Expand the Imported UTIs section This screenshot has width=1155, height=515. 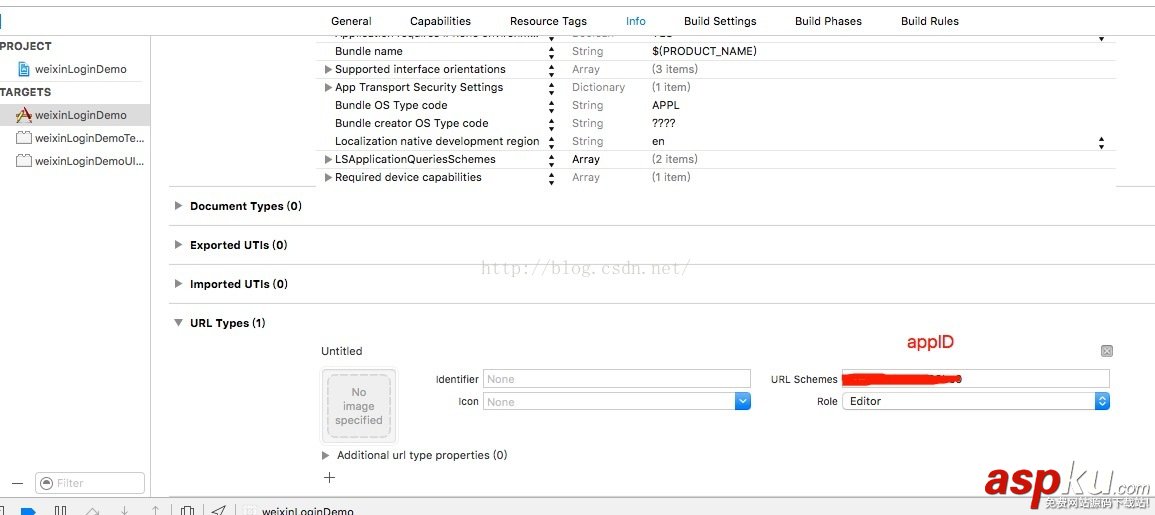click(178, 284)
